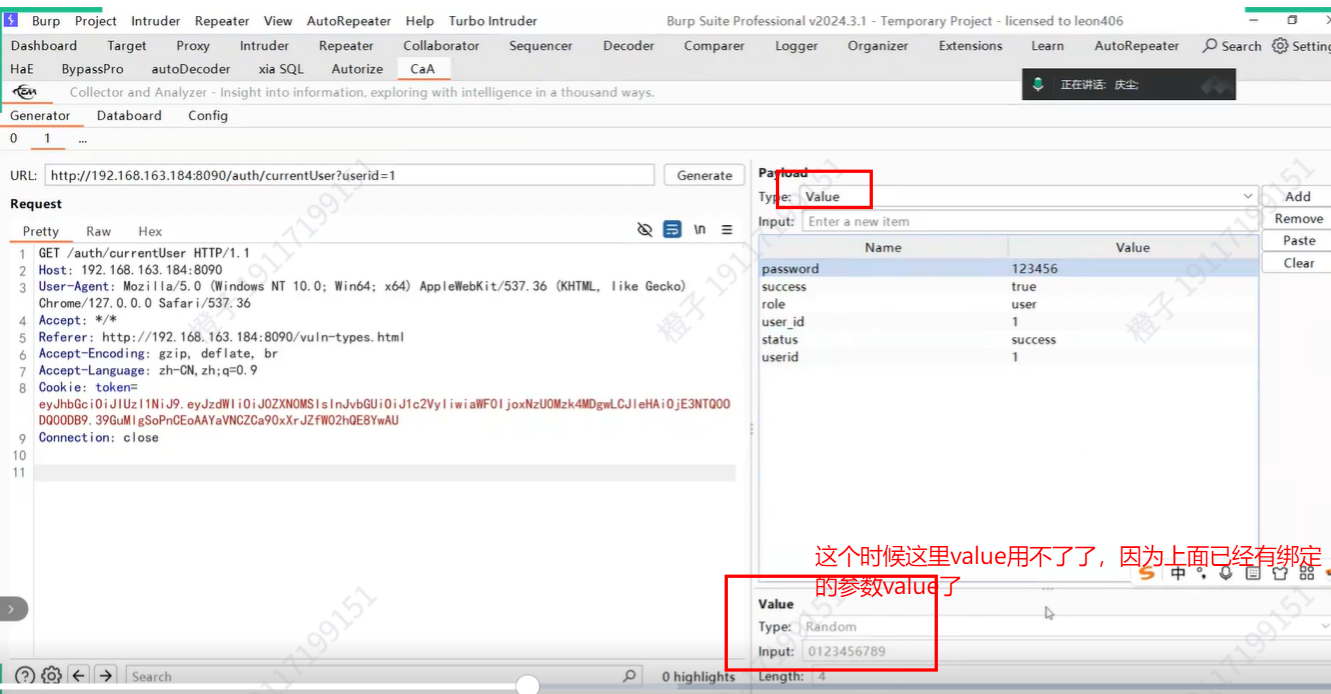Expand the collapsed left side panel arrow
The height and width of the screenshot is (694, 1331).
pyautogui.click(x=11, y=609)
